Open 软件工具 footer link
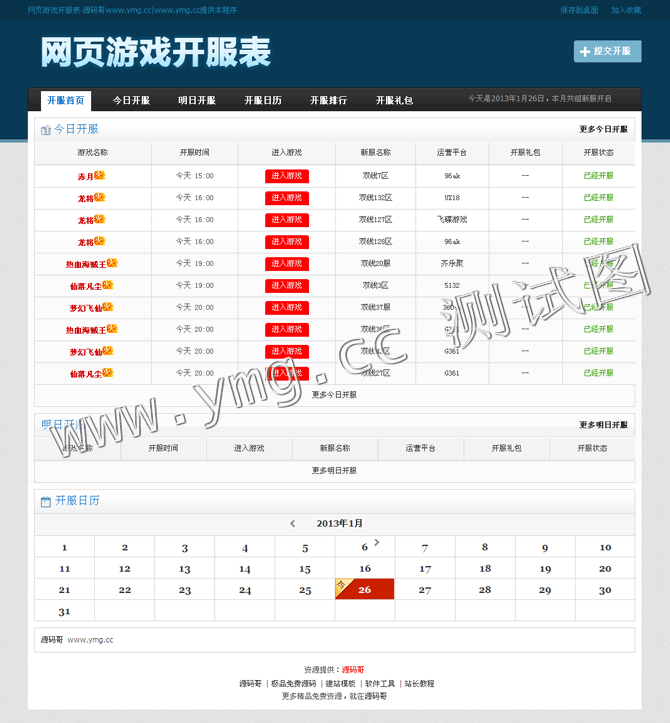Screen dimensions: 670x723 (x=380, y=683)
